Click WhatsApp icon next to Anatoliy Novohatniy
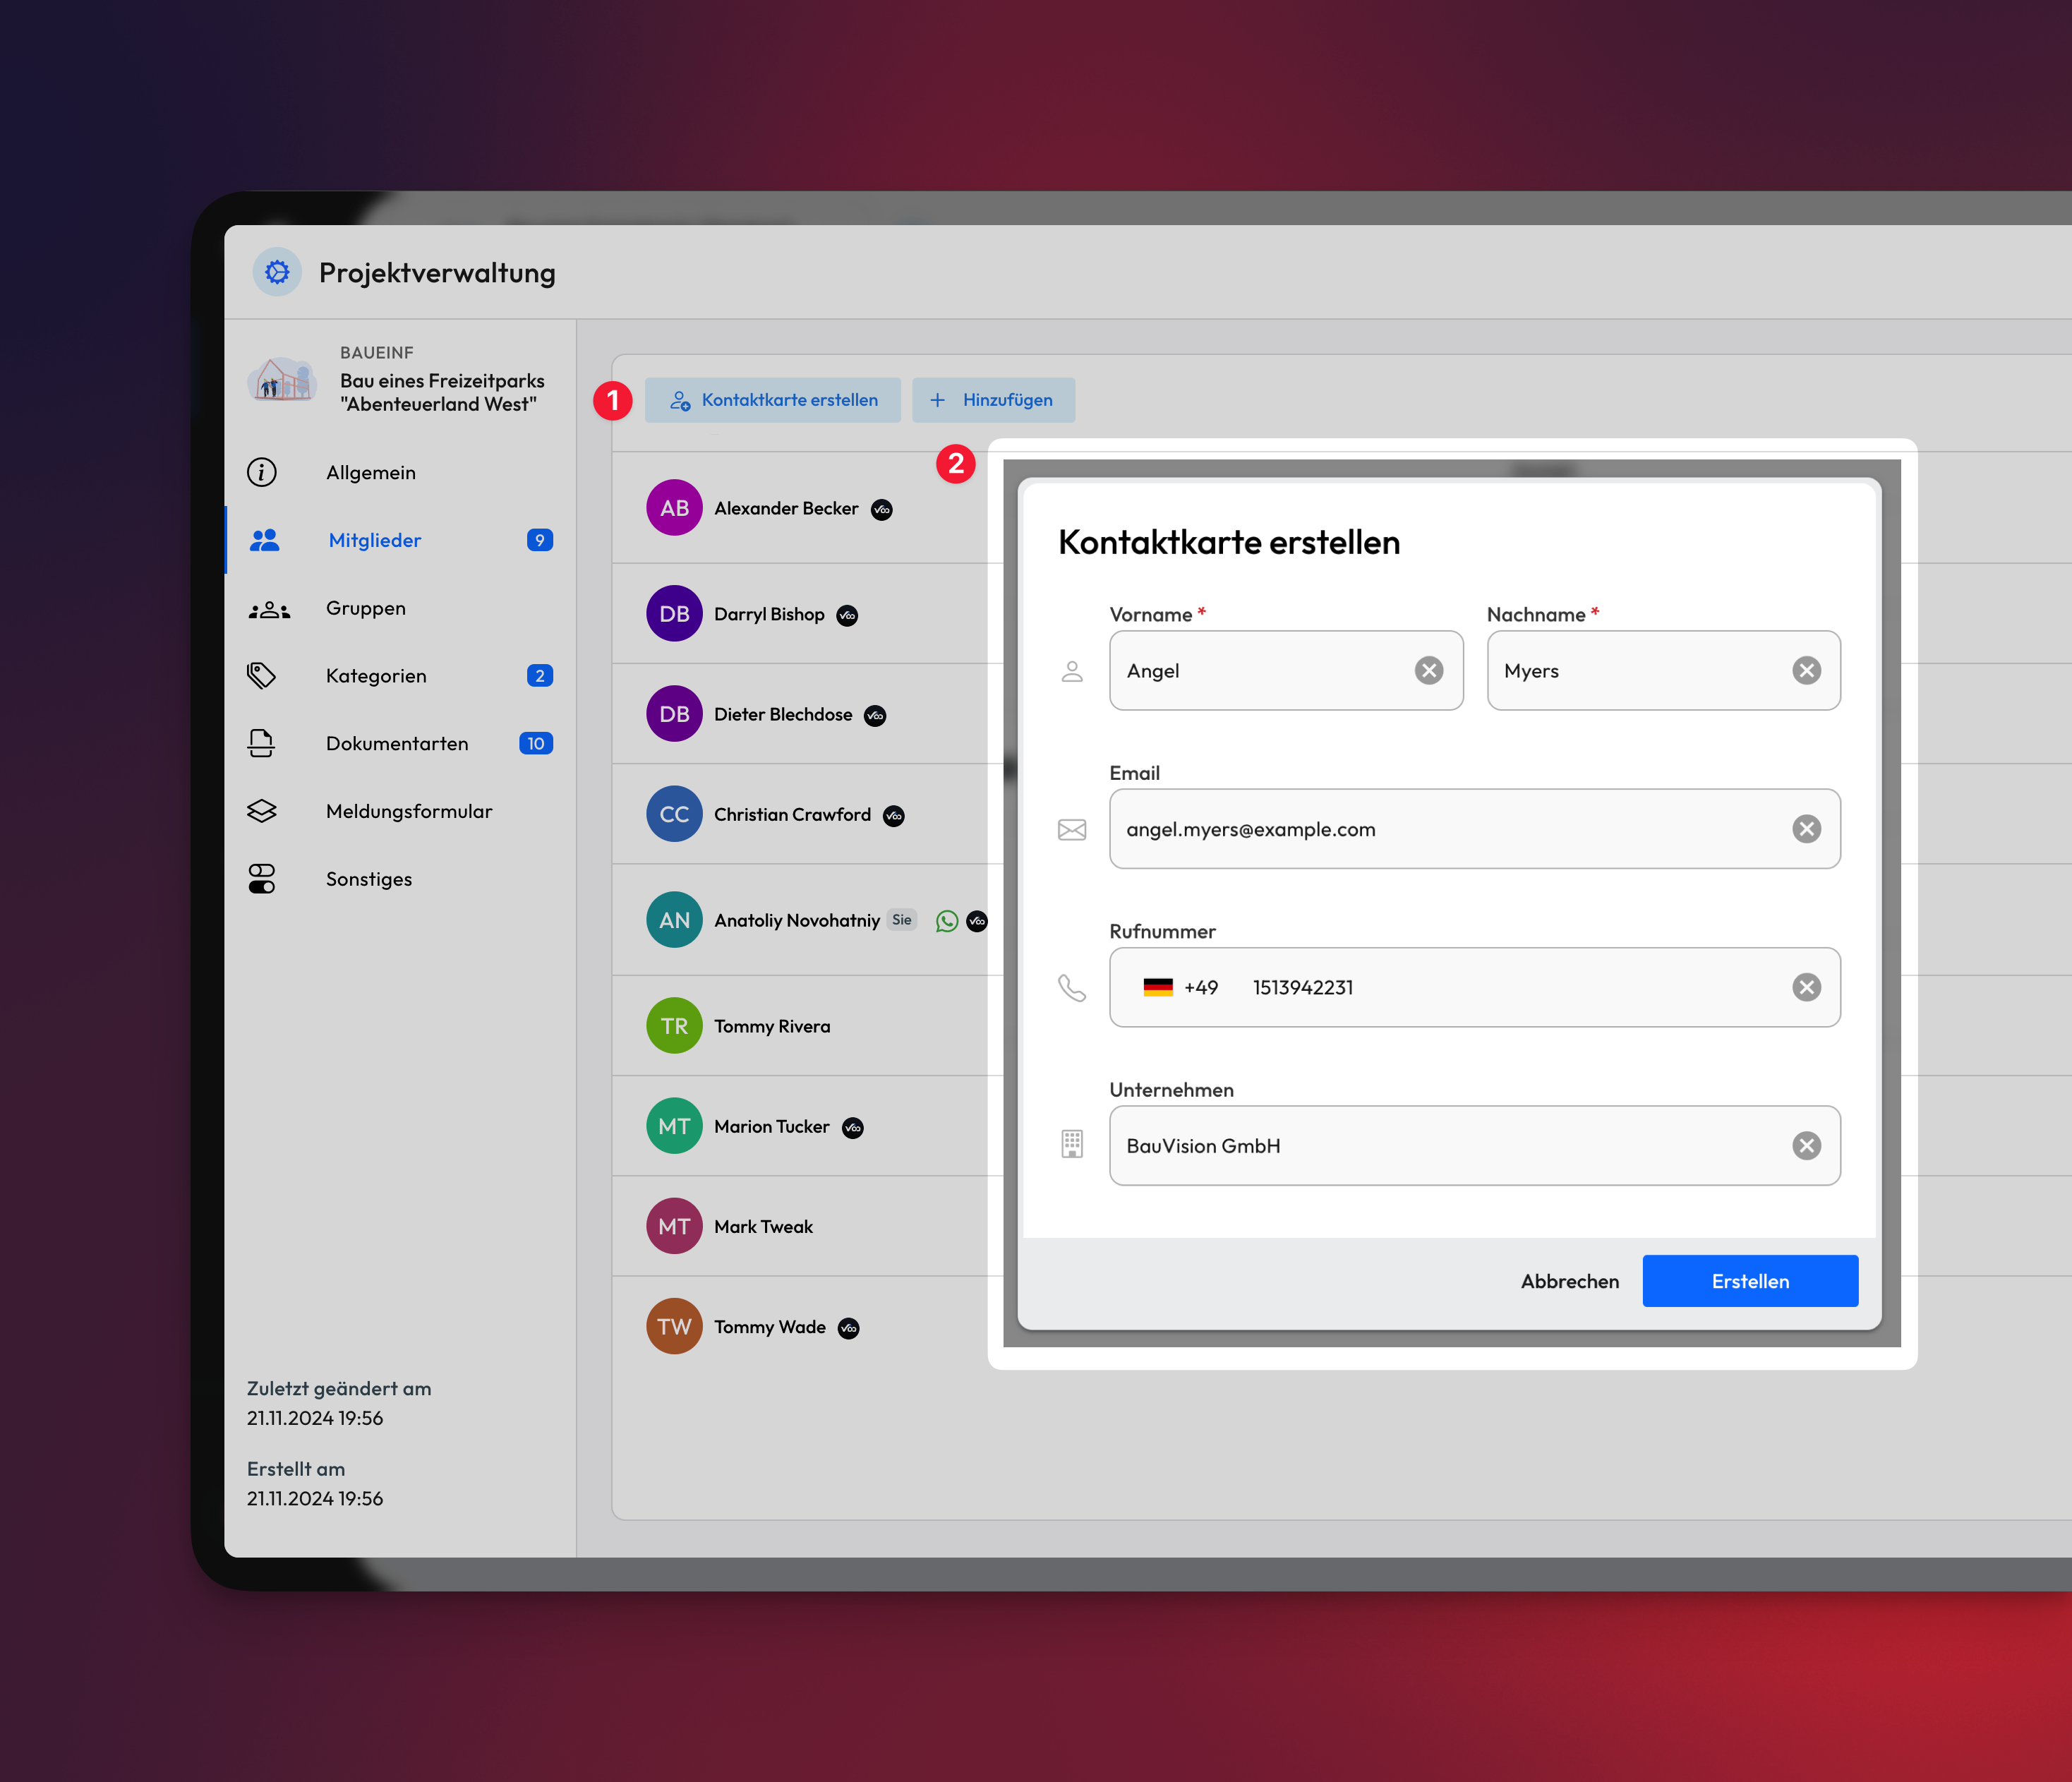The height and width of the screenshot is (1782, 2072). pos(946,921)
